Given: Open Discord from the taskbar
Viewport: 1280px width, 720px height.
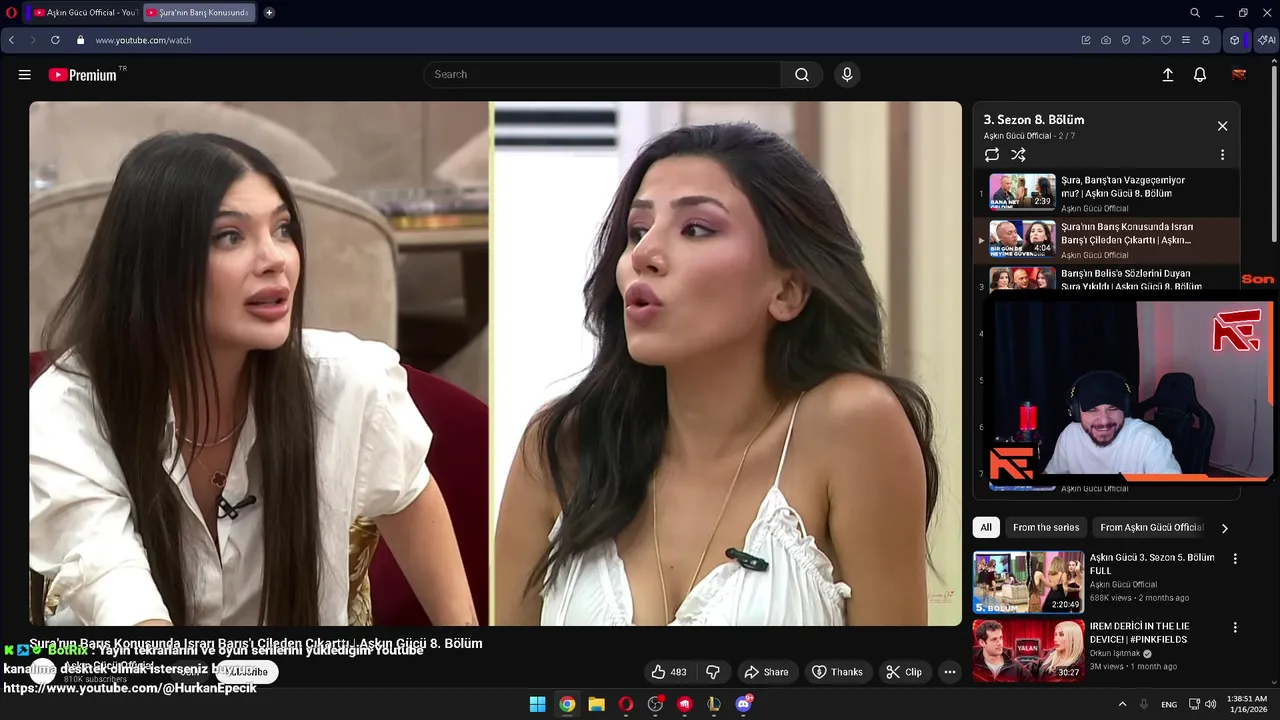Looking at the screenshot, I should (x=743, y=704).
